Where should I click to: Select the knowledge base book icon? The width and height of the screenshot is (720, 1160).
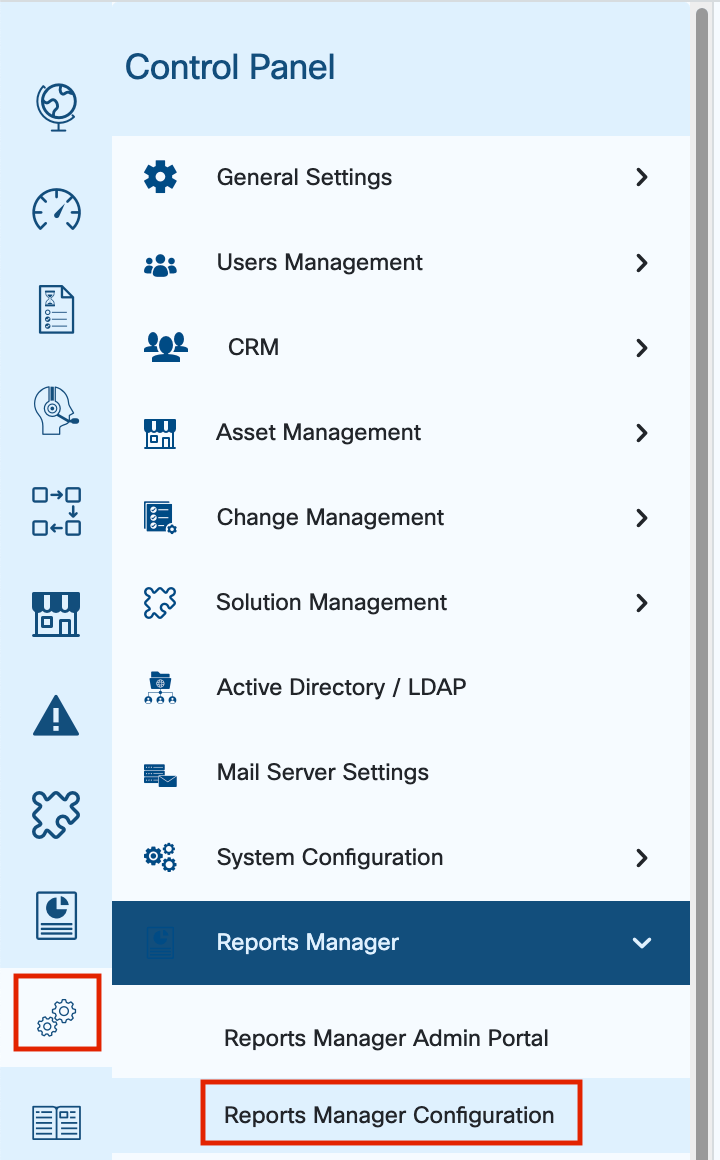[x=57, y=1122]
